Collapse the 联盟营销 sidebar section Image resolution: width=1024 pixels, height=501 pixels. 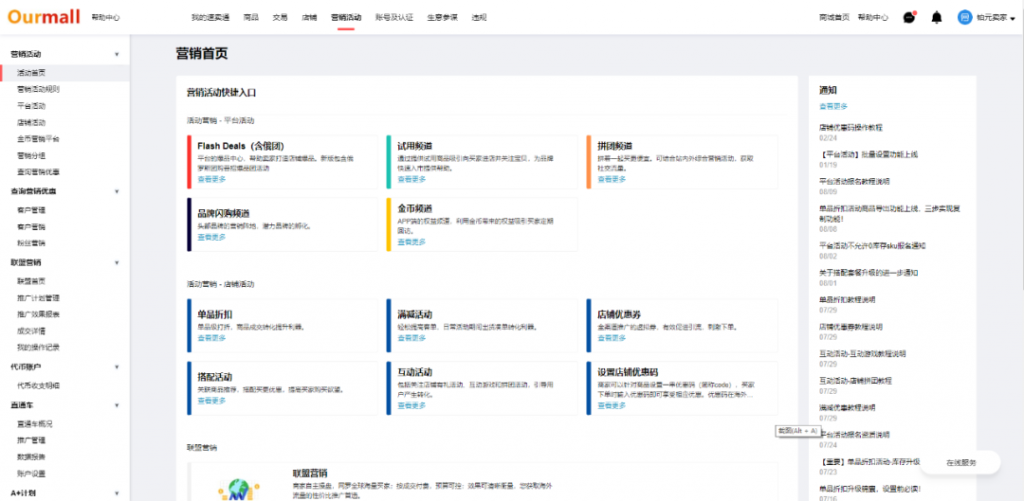[x=116, y=262]
